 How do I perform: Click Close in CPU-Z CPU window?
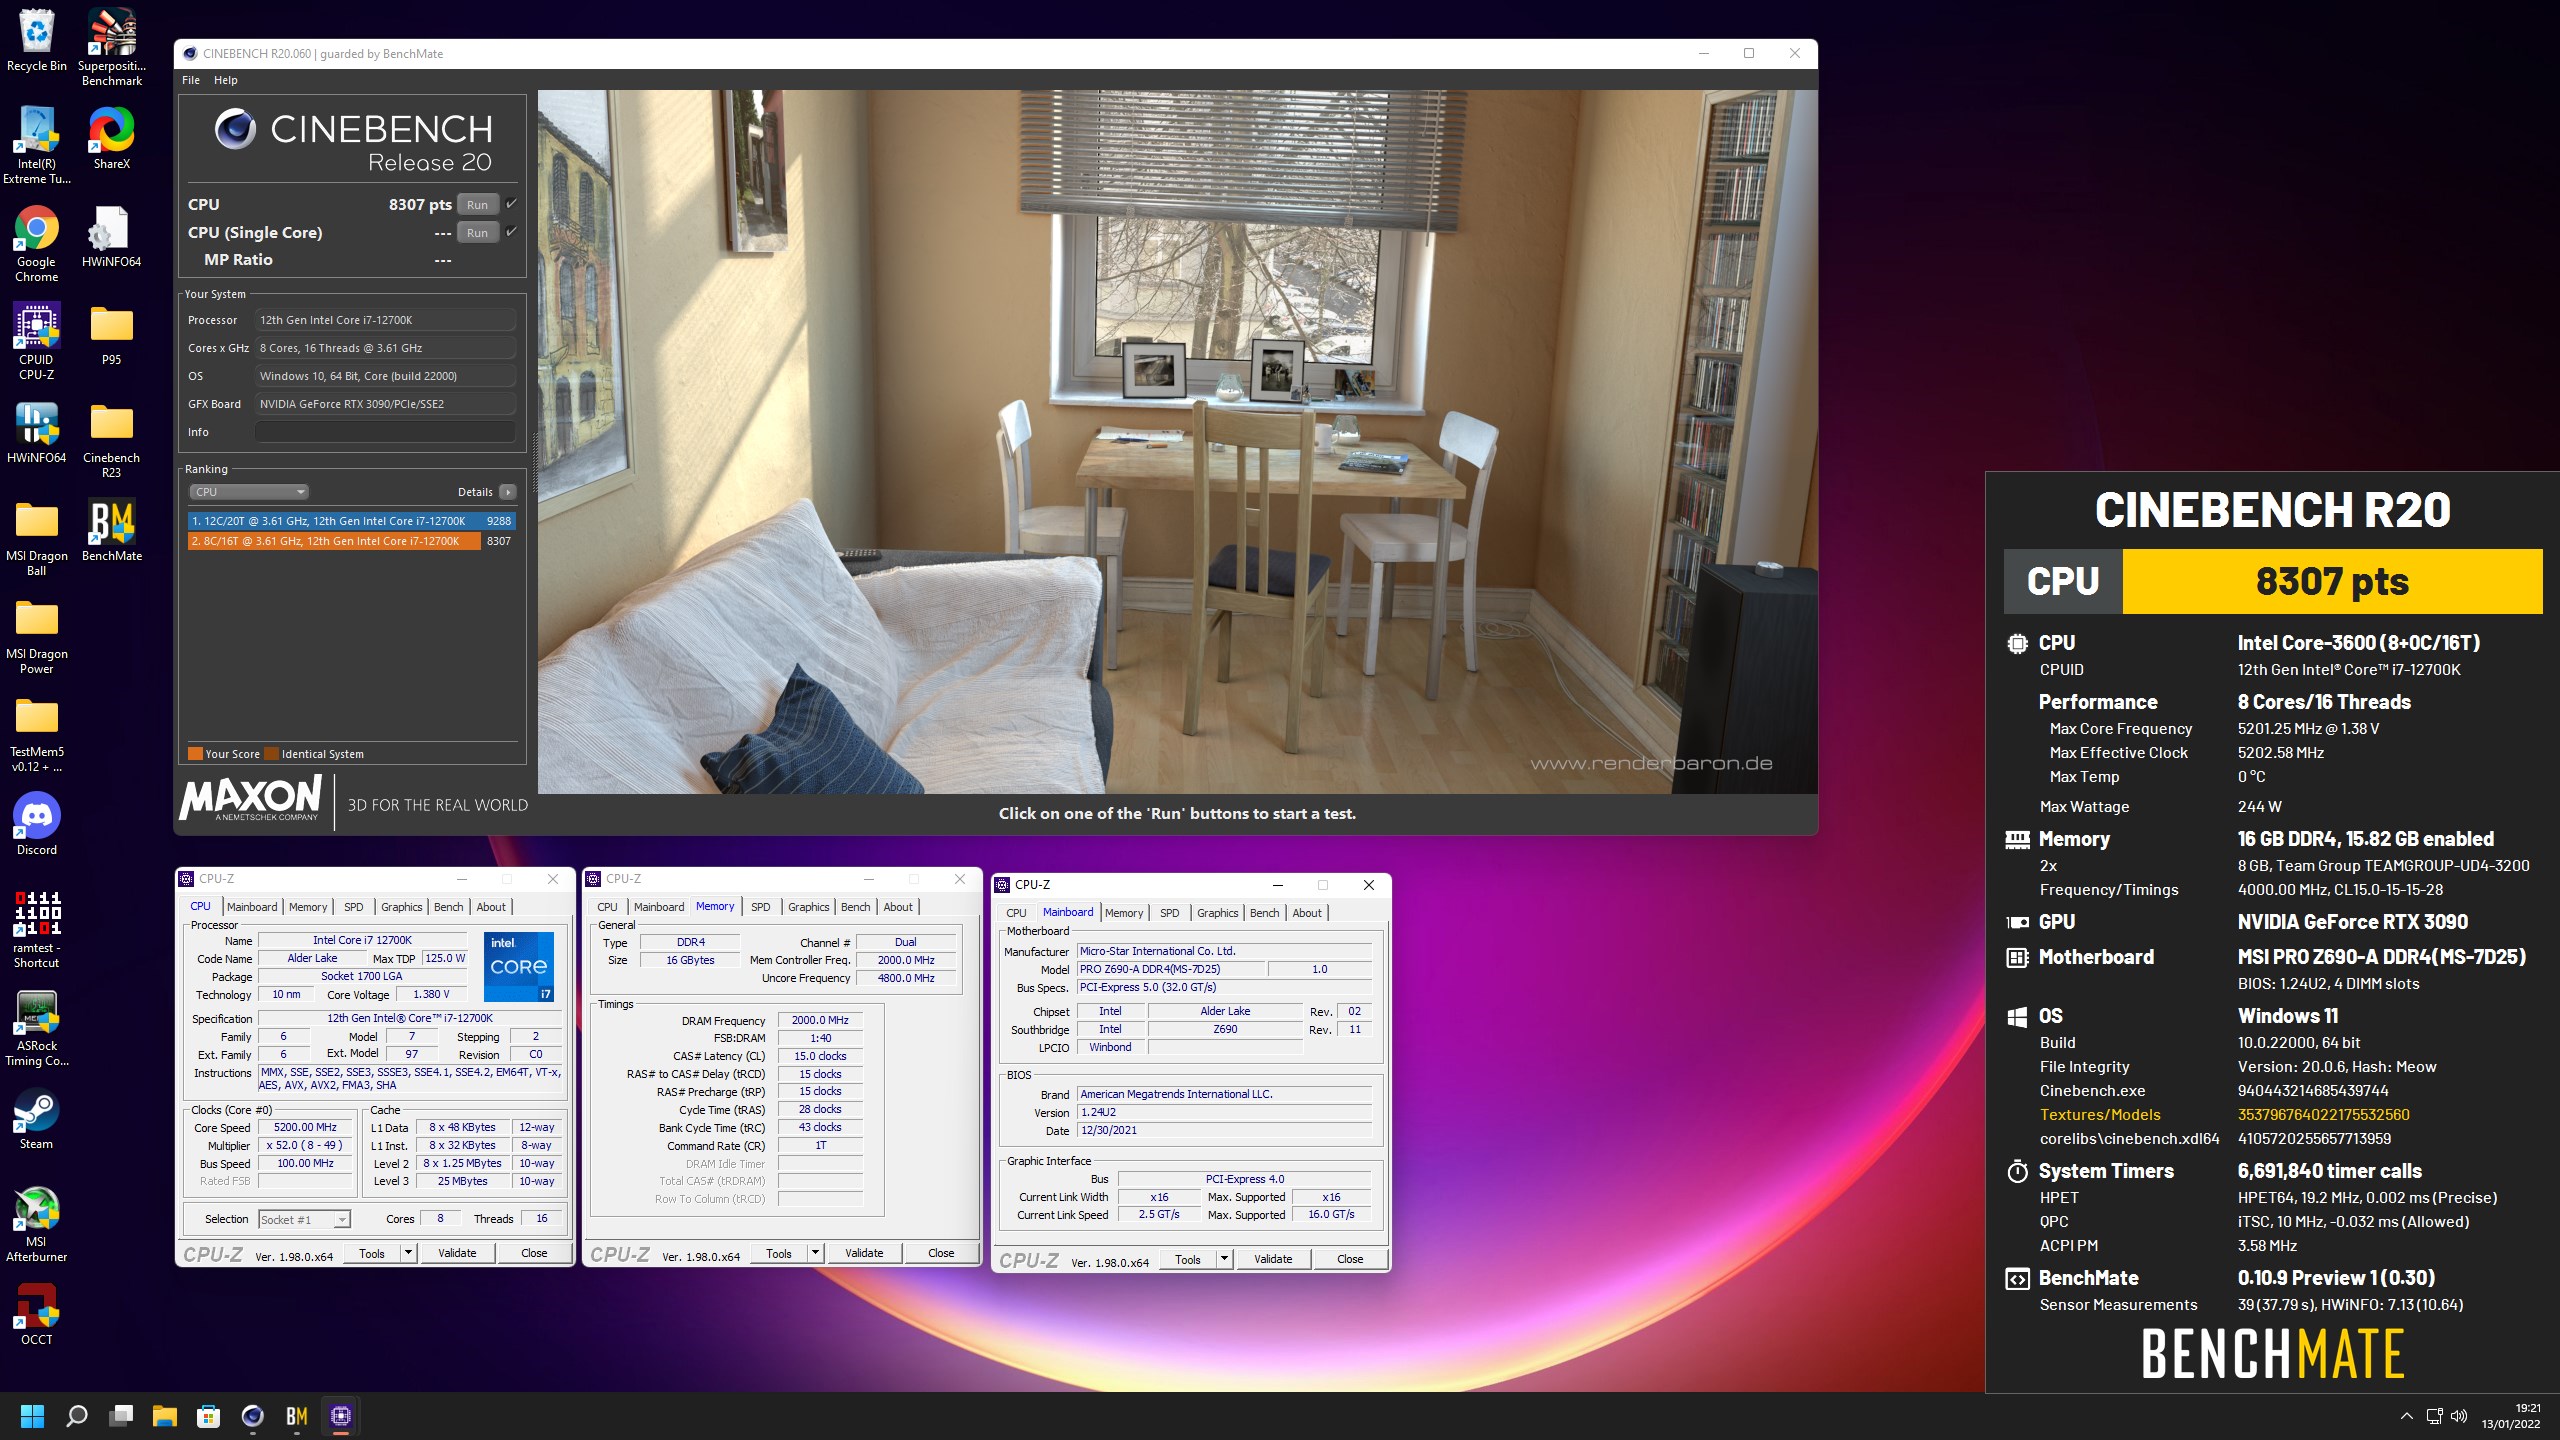[534, 1253]
